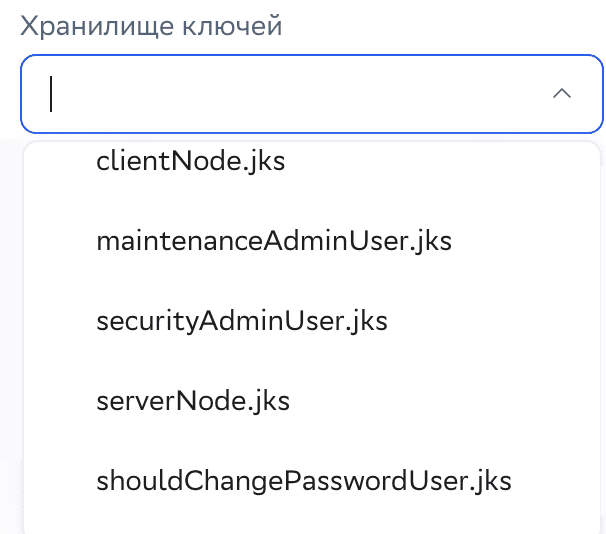This screenshot has height=534, width=606.
Task: Collapse the keystore dropdown with the chevron
Action: 562,93
